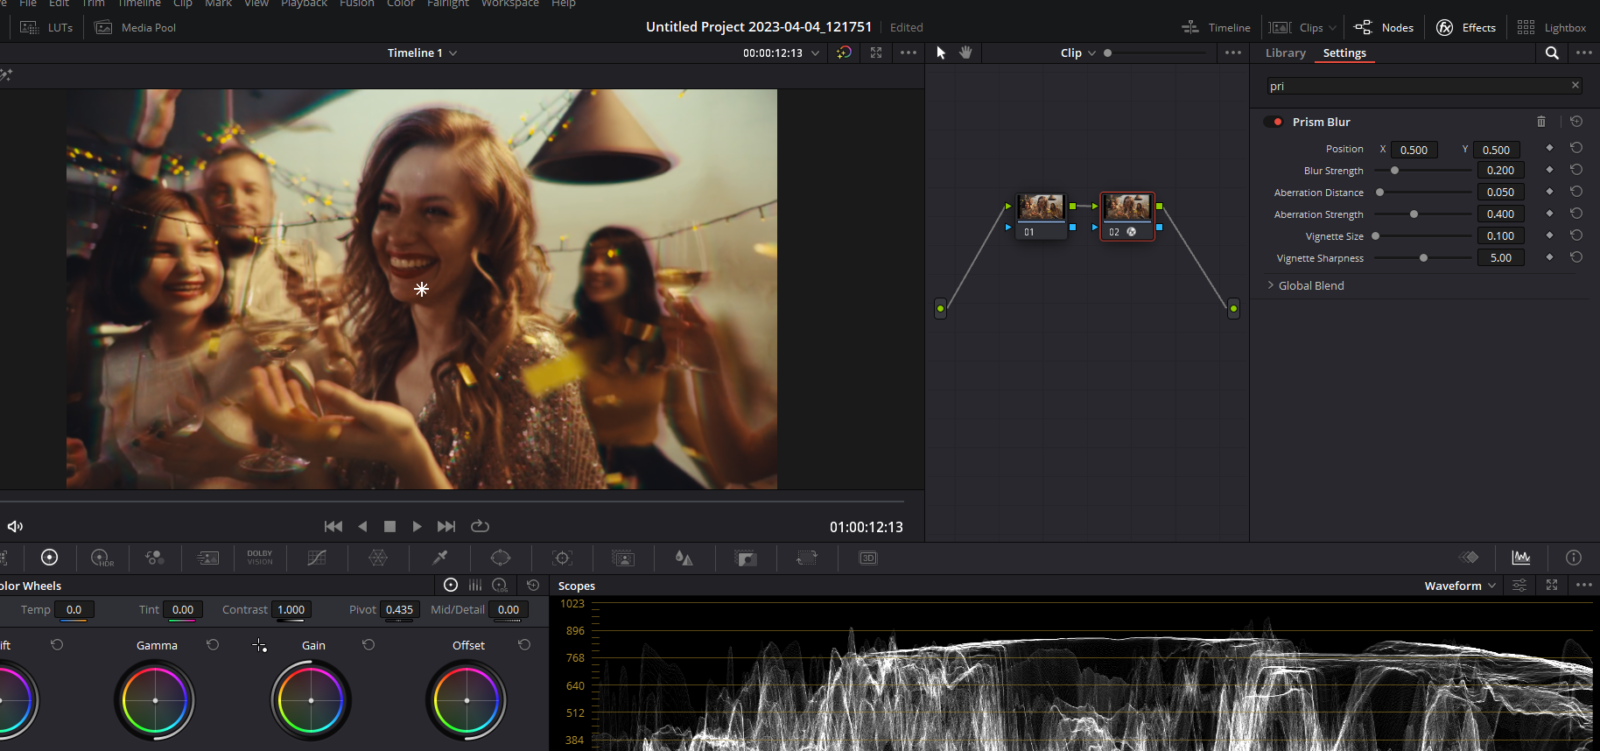Open the Curves palette
The width and height of the screenshot is (1600, 751).
coord(317,558)
